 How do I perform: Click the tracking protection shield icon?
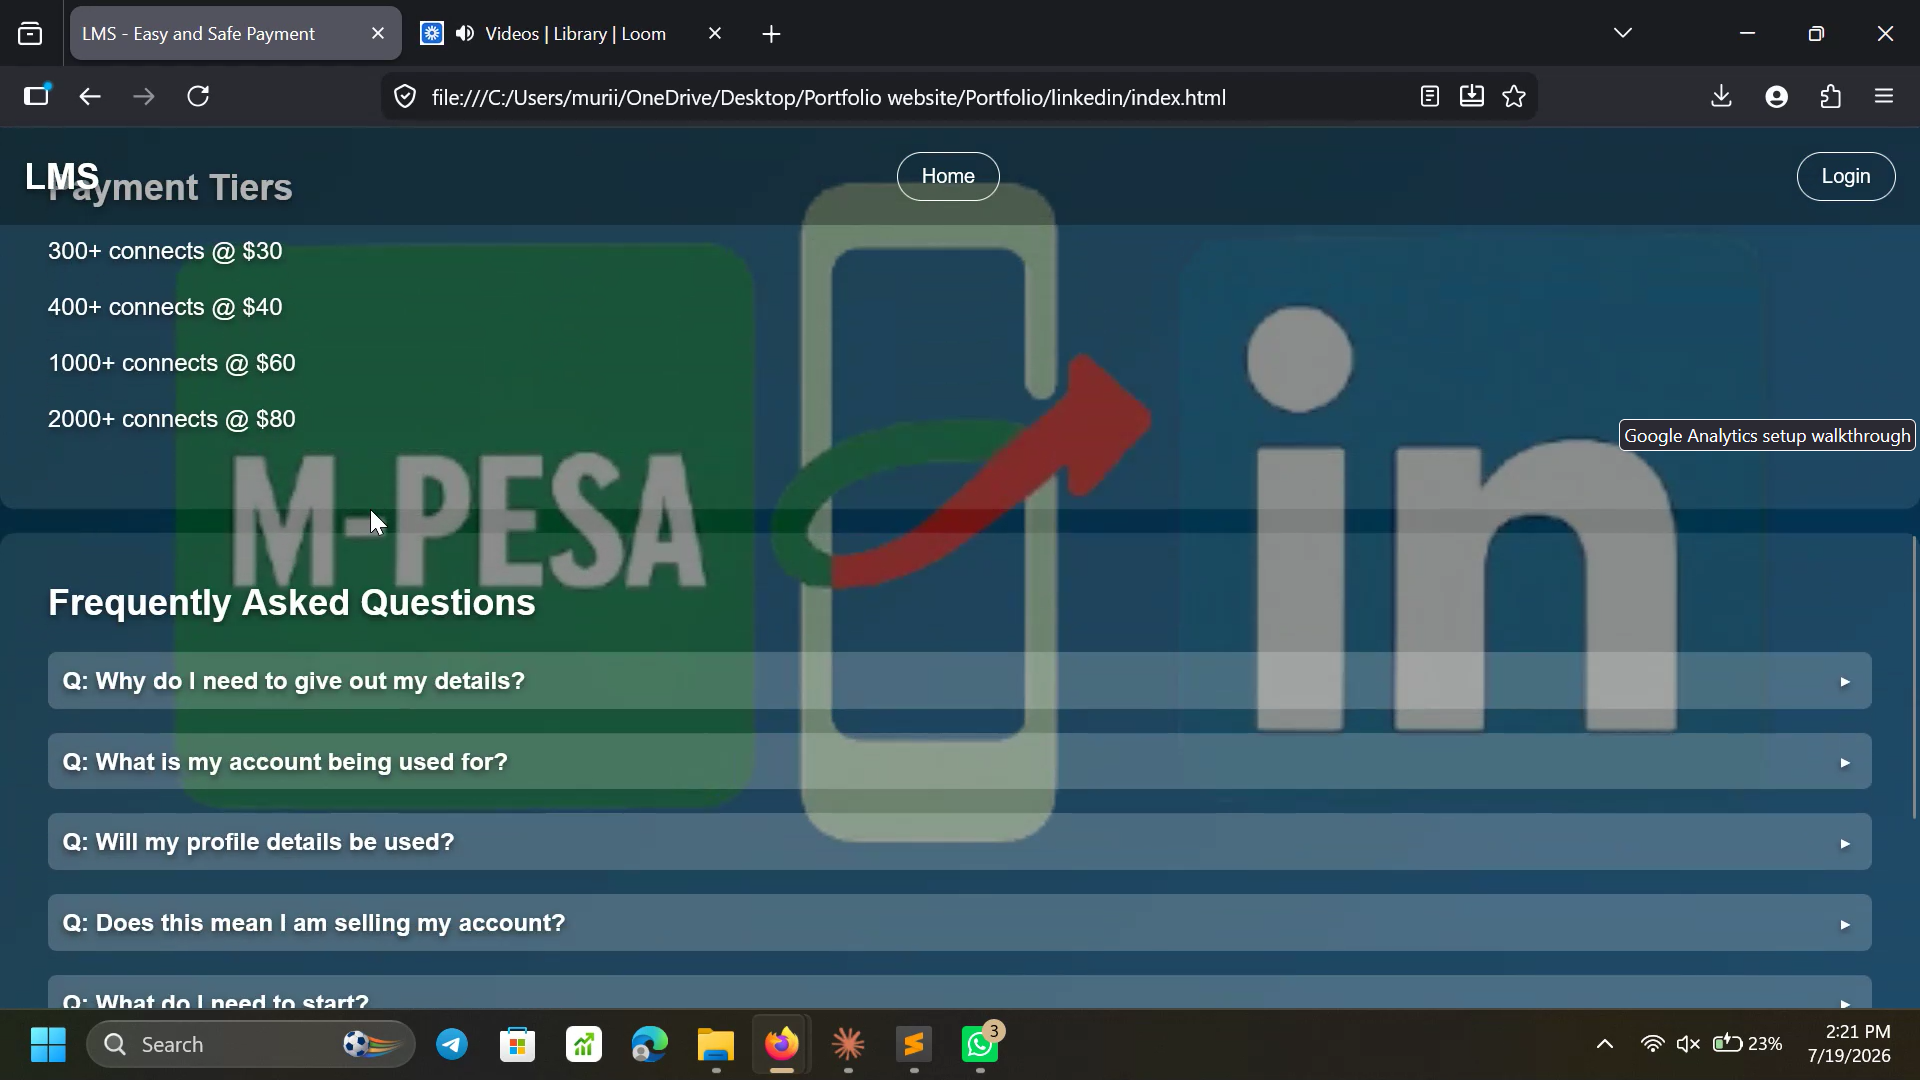coord(405,96)
